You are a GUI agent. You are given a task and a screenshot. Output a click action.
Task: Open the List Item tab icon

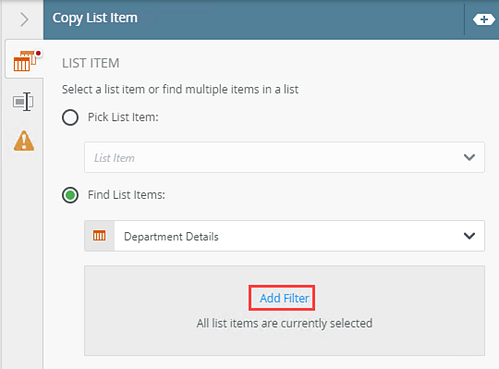coord(25,60)
